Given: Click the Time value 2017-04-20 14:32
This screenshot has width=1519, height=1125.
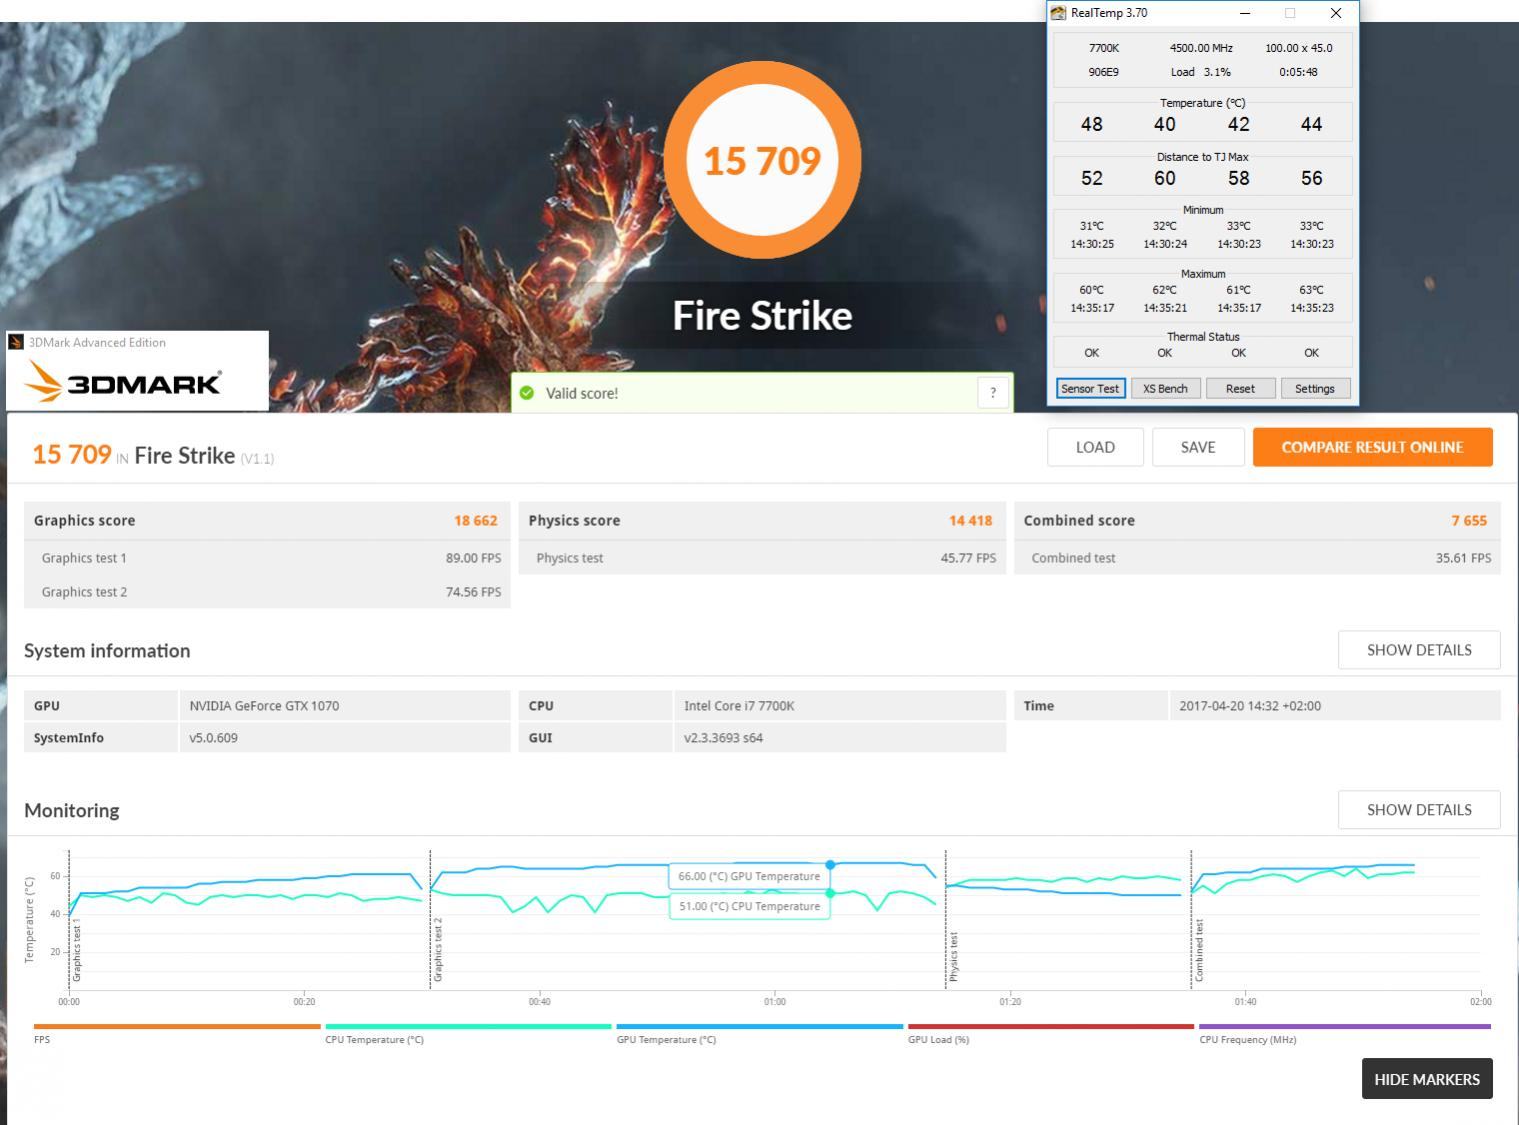Looking at the screenshot, I should tap(1250, 706).
